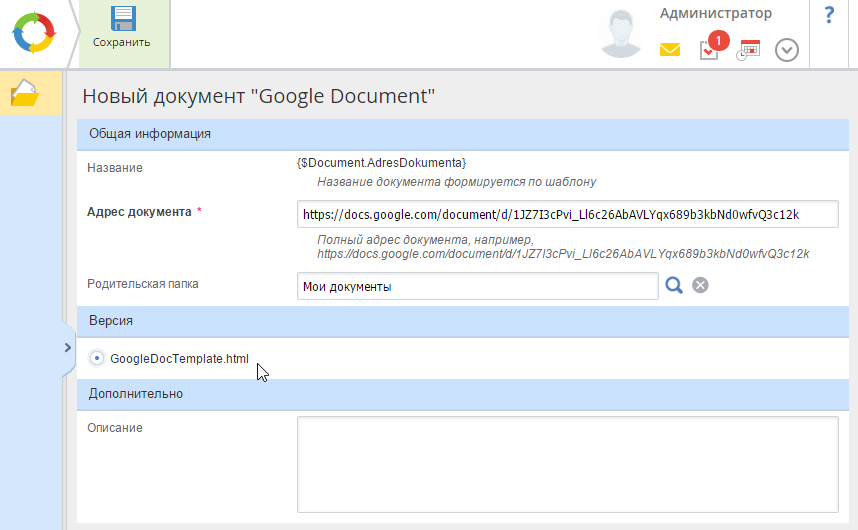Image resolution: width=858 pixels, height=530 pixels.
Task: Click the Родительская папка input field
Action: pos(477,287)
